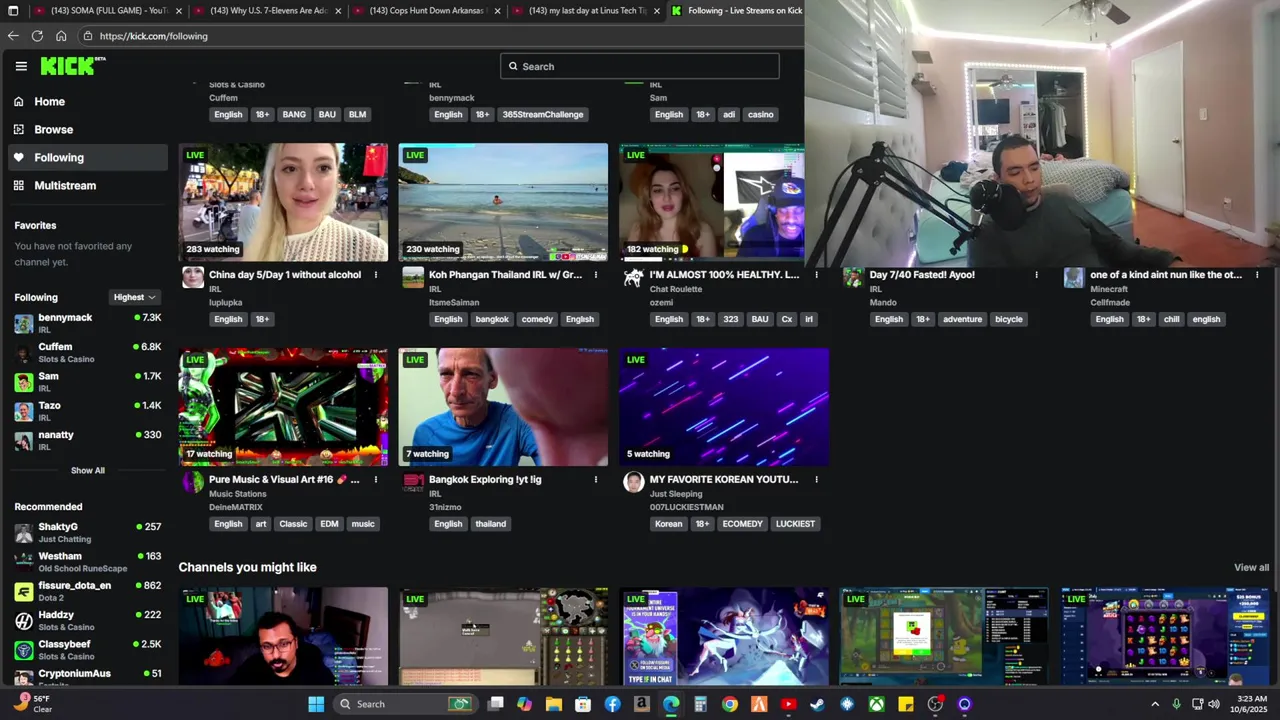Select the 365StreamChallenge tag
Viewport: 1280px width, 720px height.
[x=543, y=114]
